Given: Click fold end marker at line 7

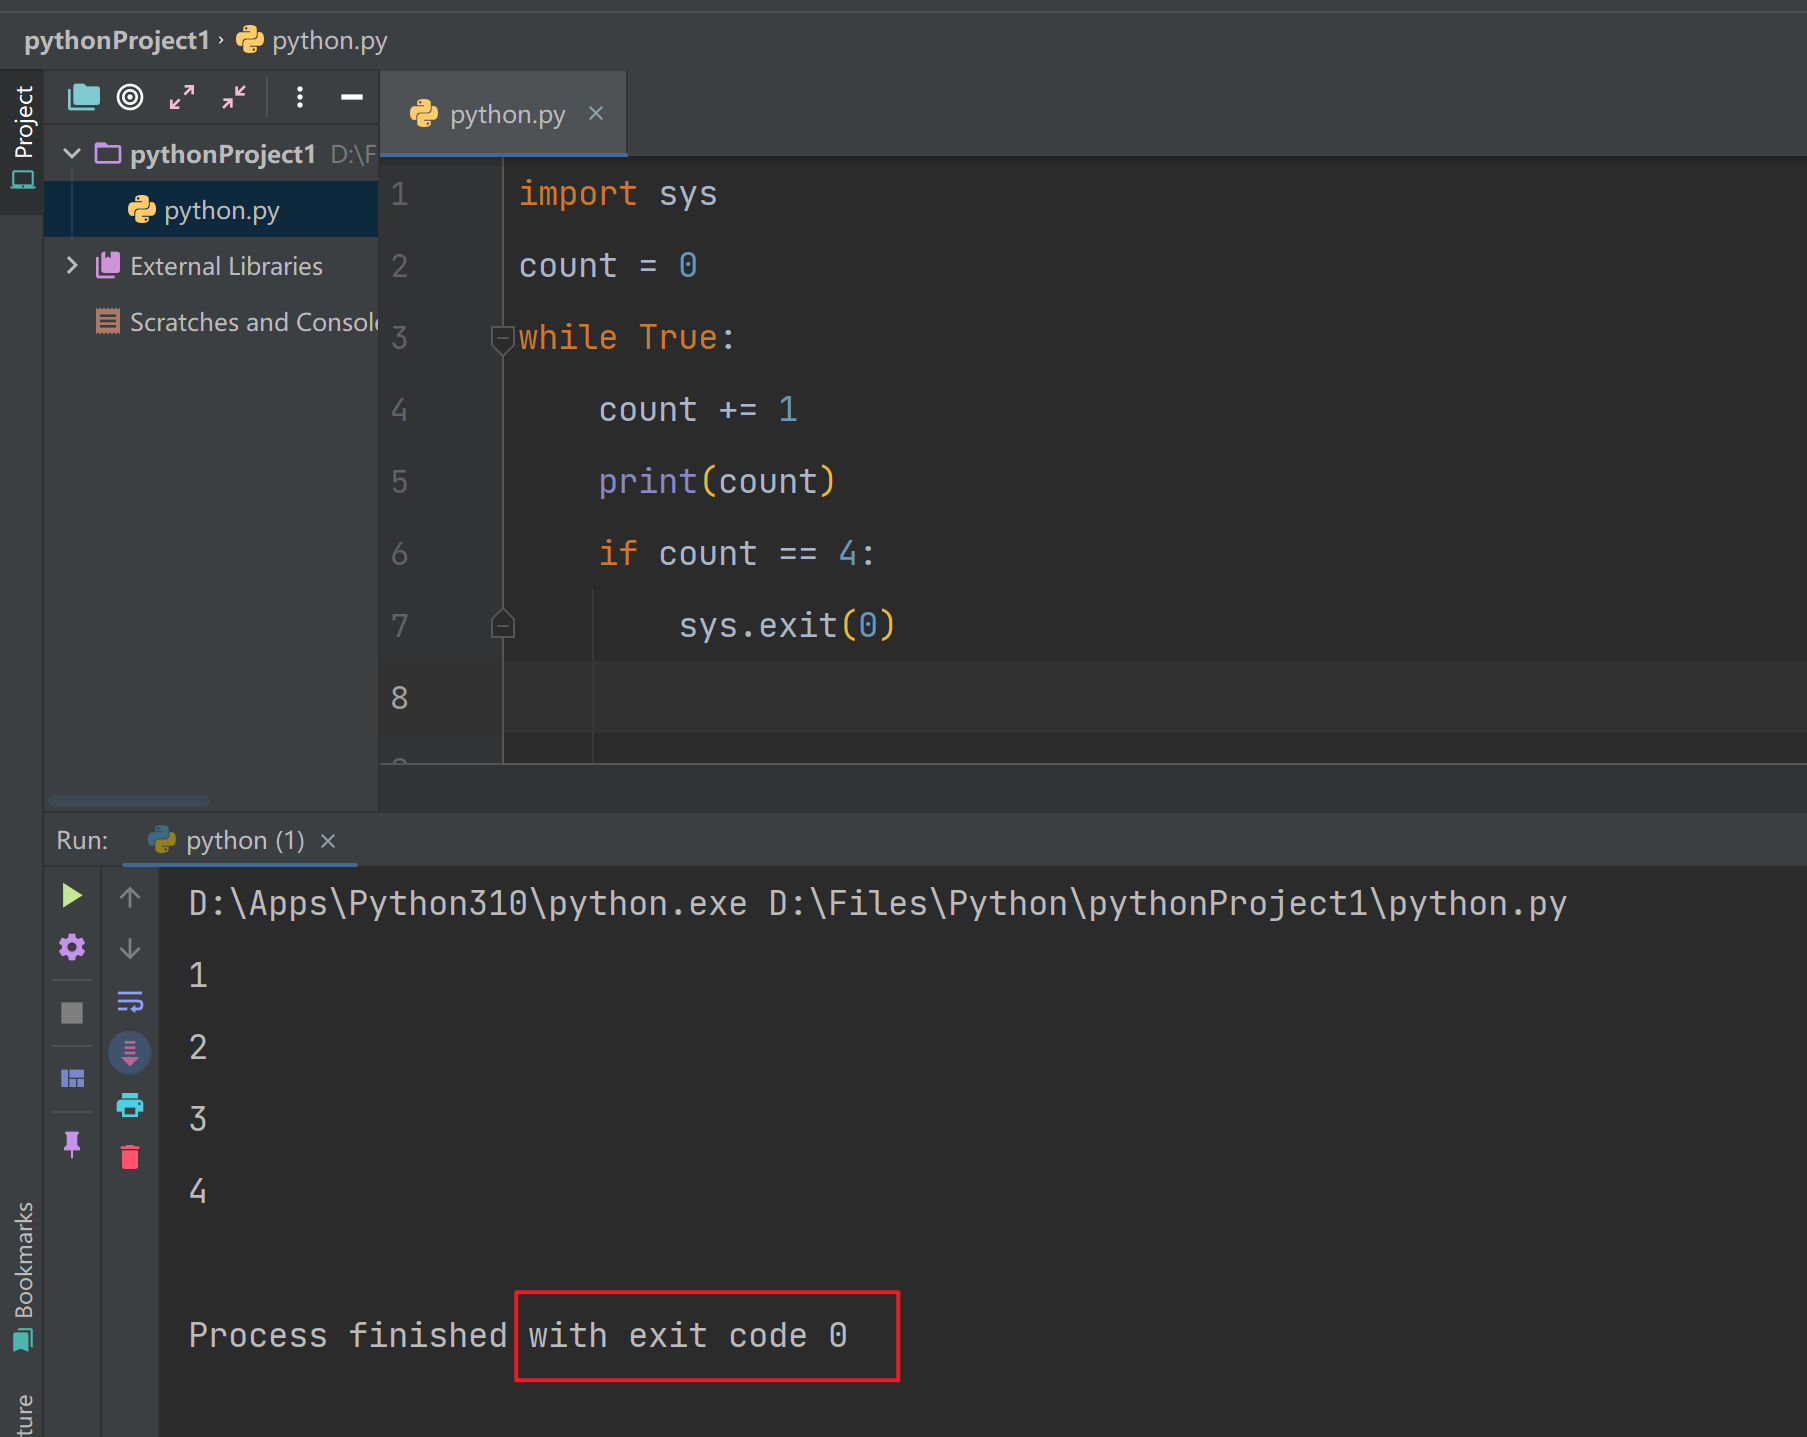Looking at the screenshot, I should pos(502,624).
